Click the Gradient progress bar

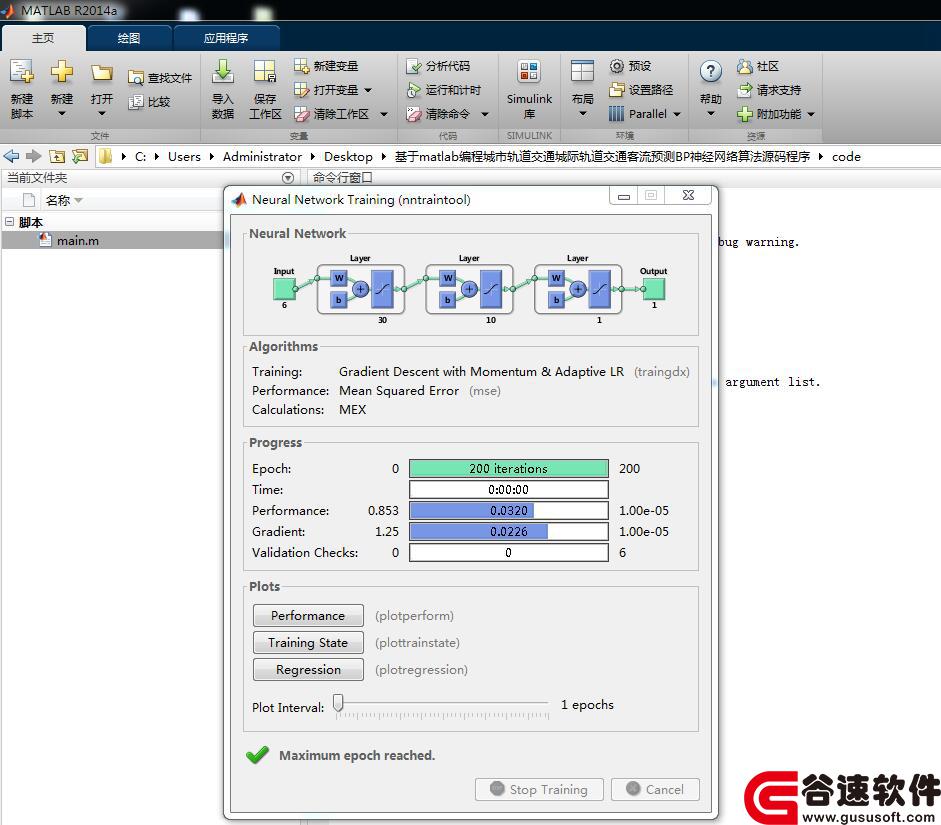(508, 532)
